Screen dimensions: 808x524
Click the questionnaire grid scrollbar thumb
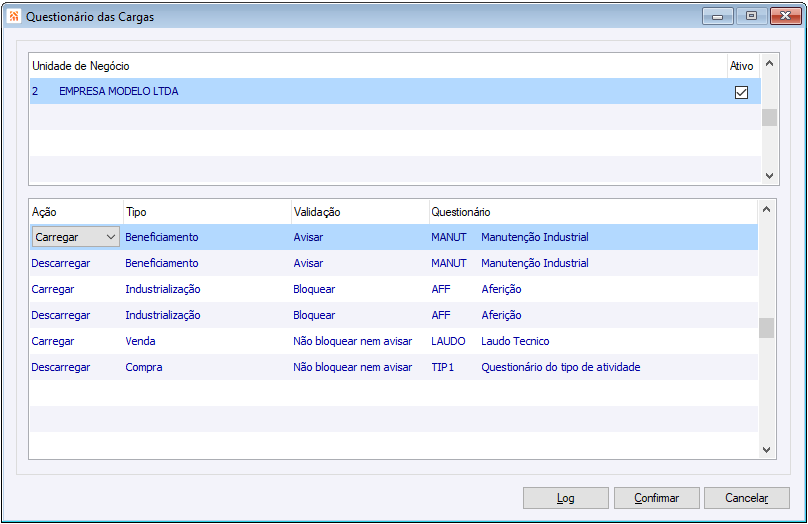click(766, 328)
